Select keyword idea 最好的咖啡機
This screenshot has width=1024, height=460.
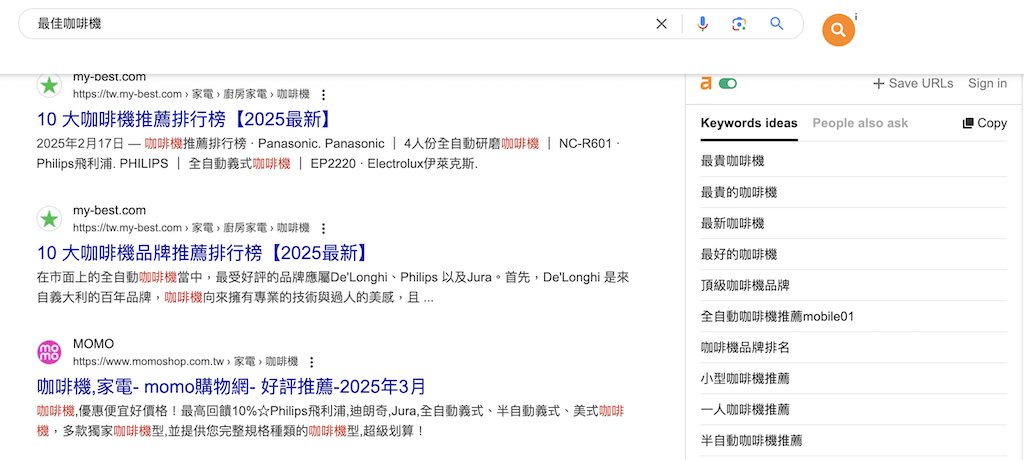click(x=854, y=254)
